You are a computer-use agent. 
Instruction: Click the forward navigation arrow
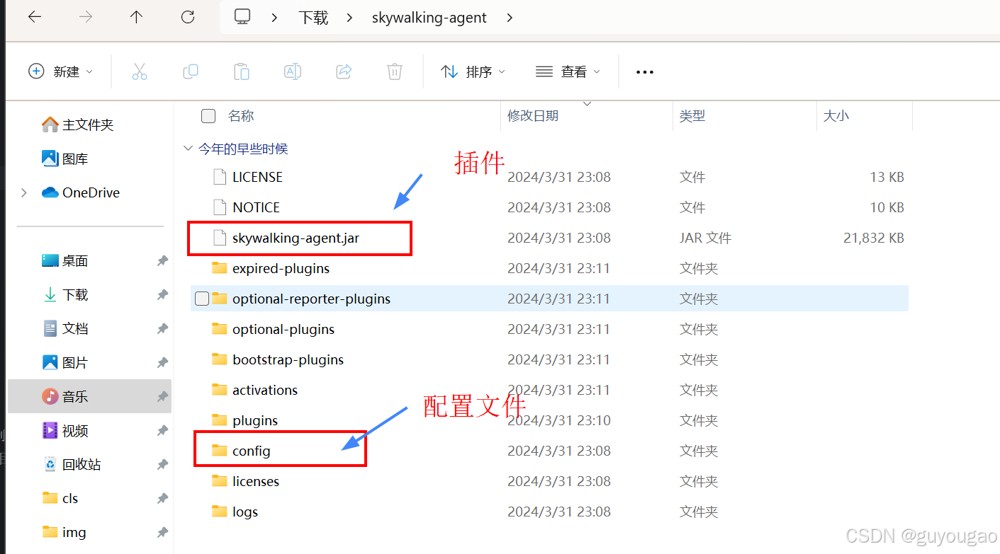pyautogui.click(x=85, y=17)
